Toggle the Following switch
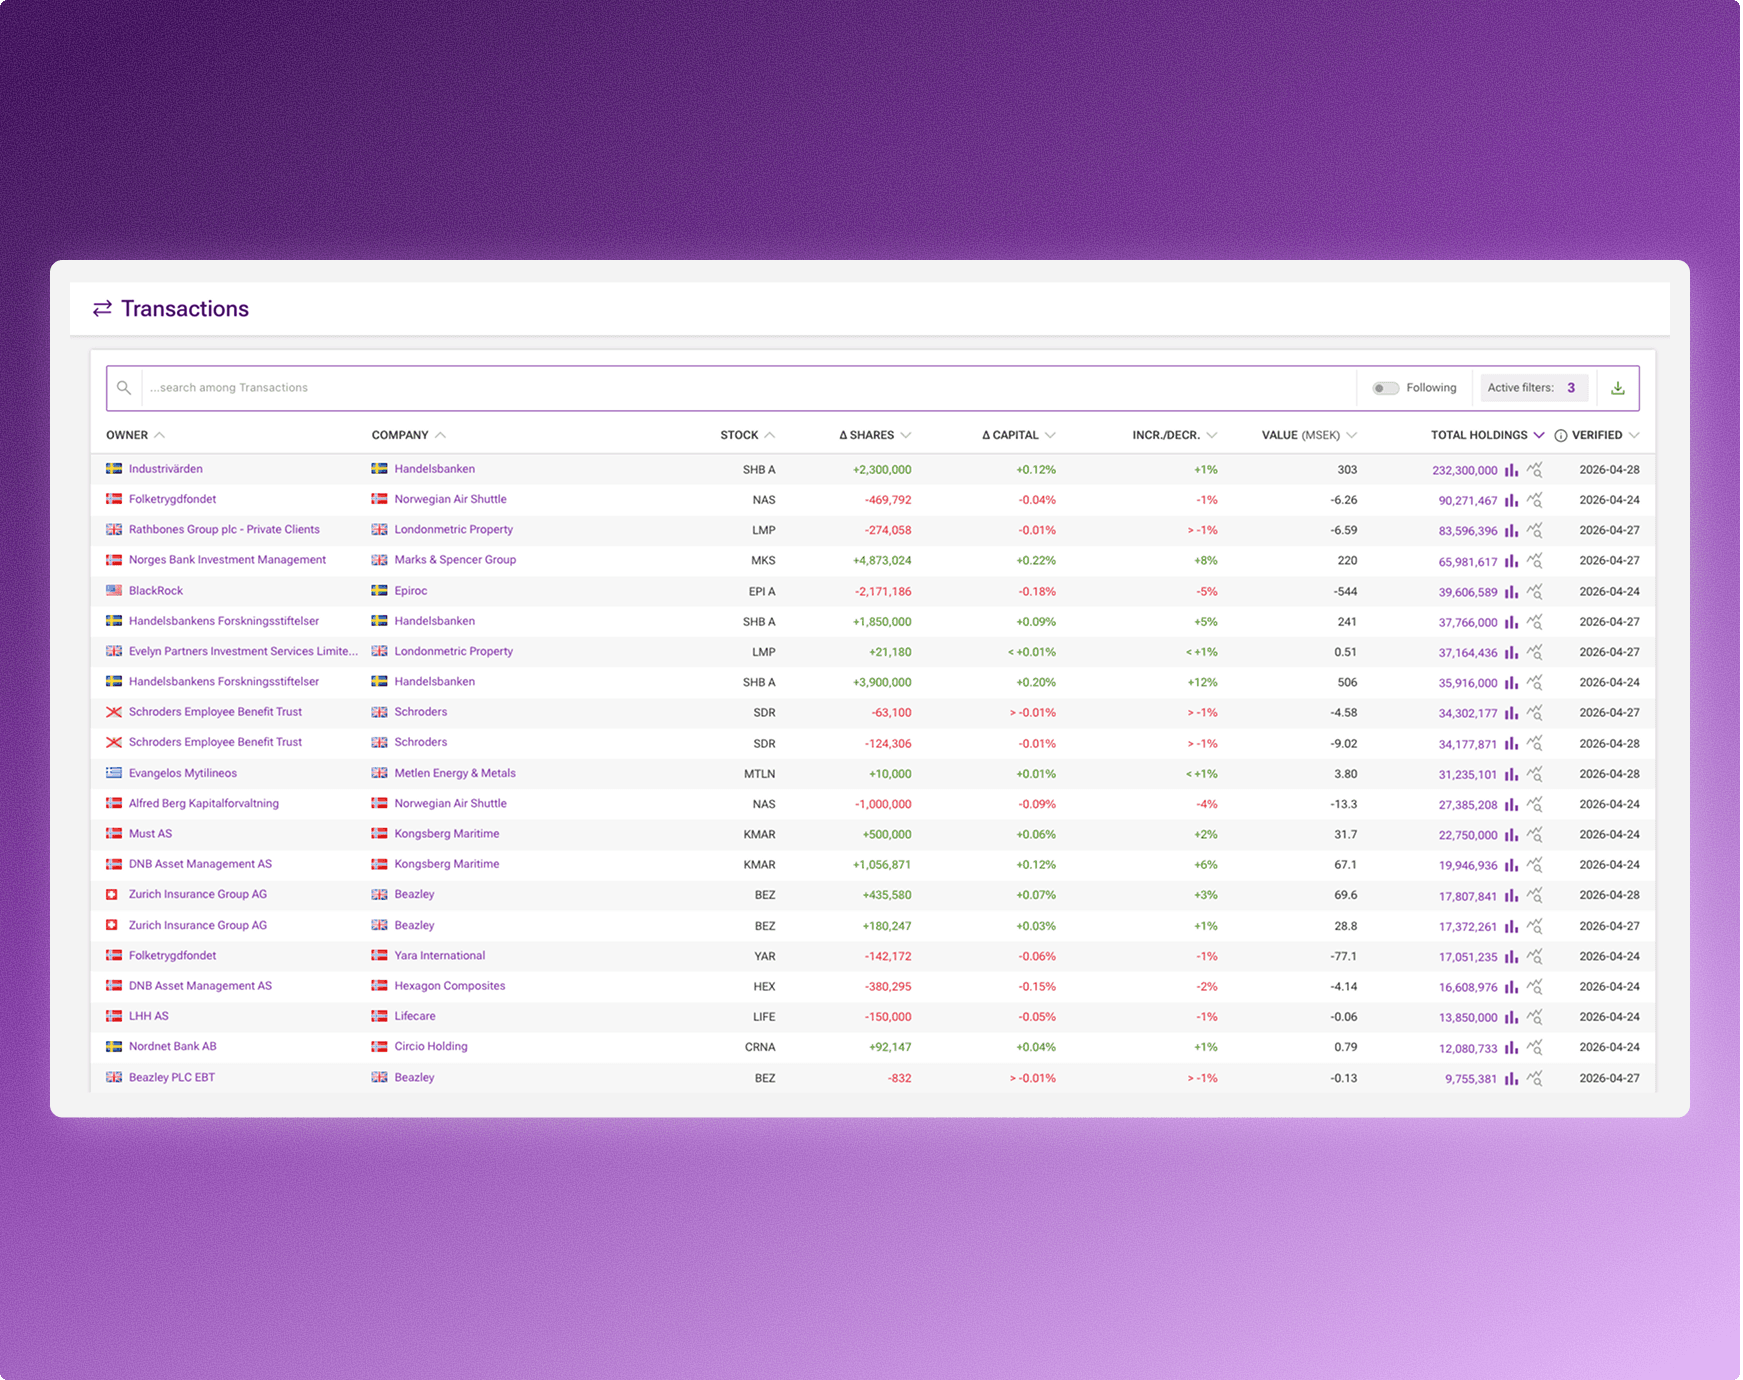1743x1380 pixels. pos(1385,388)
